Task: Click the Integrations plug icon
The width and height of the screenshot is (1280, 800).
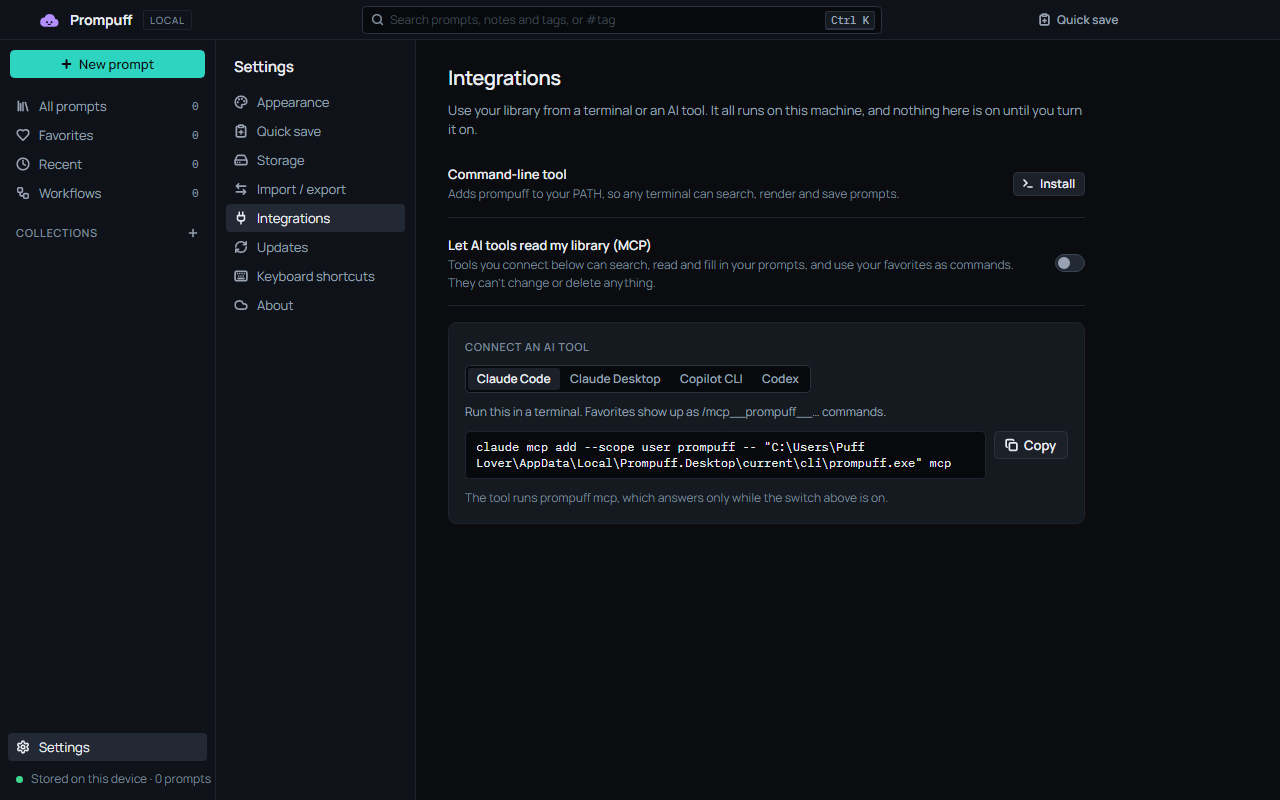Action: 241,218
